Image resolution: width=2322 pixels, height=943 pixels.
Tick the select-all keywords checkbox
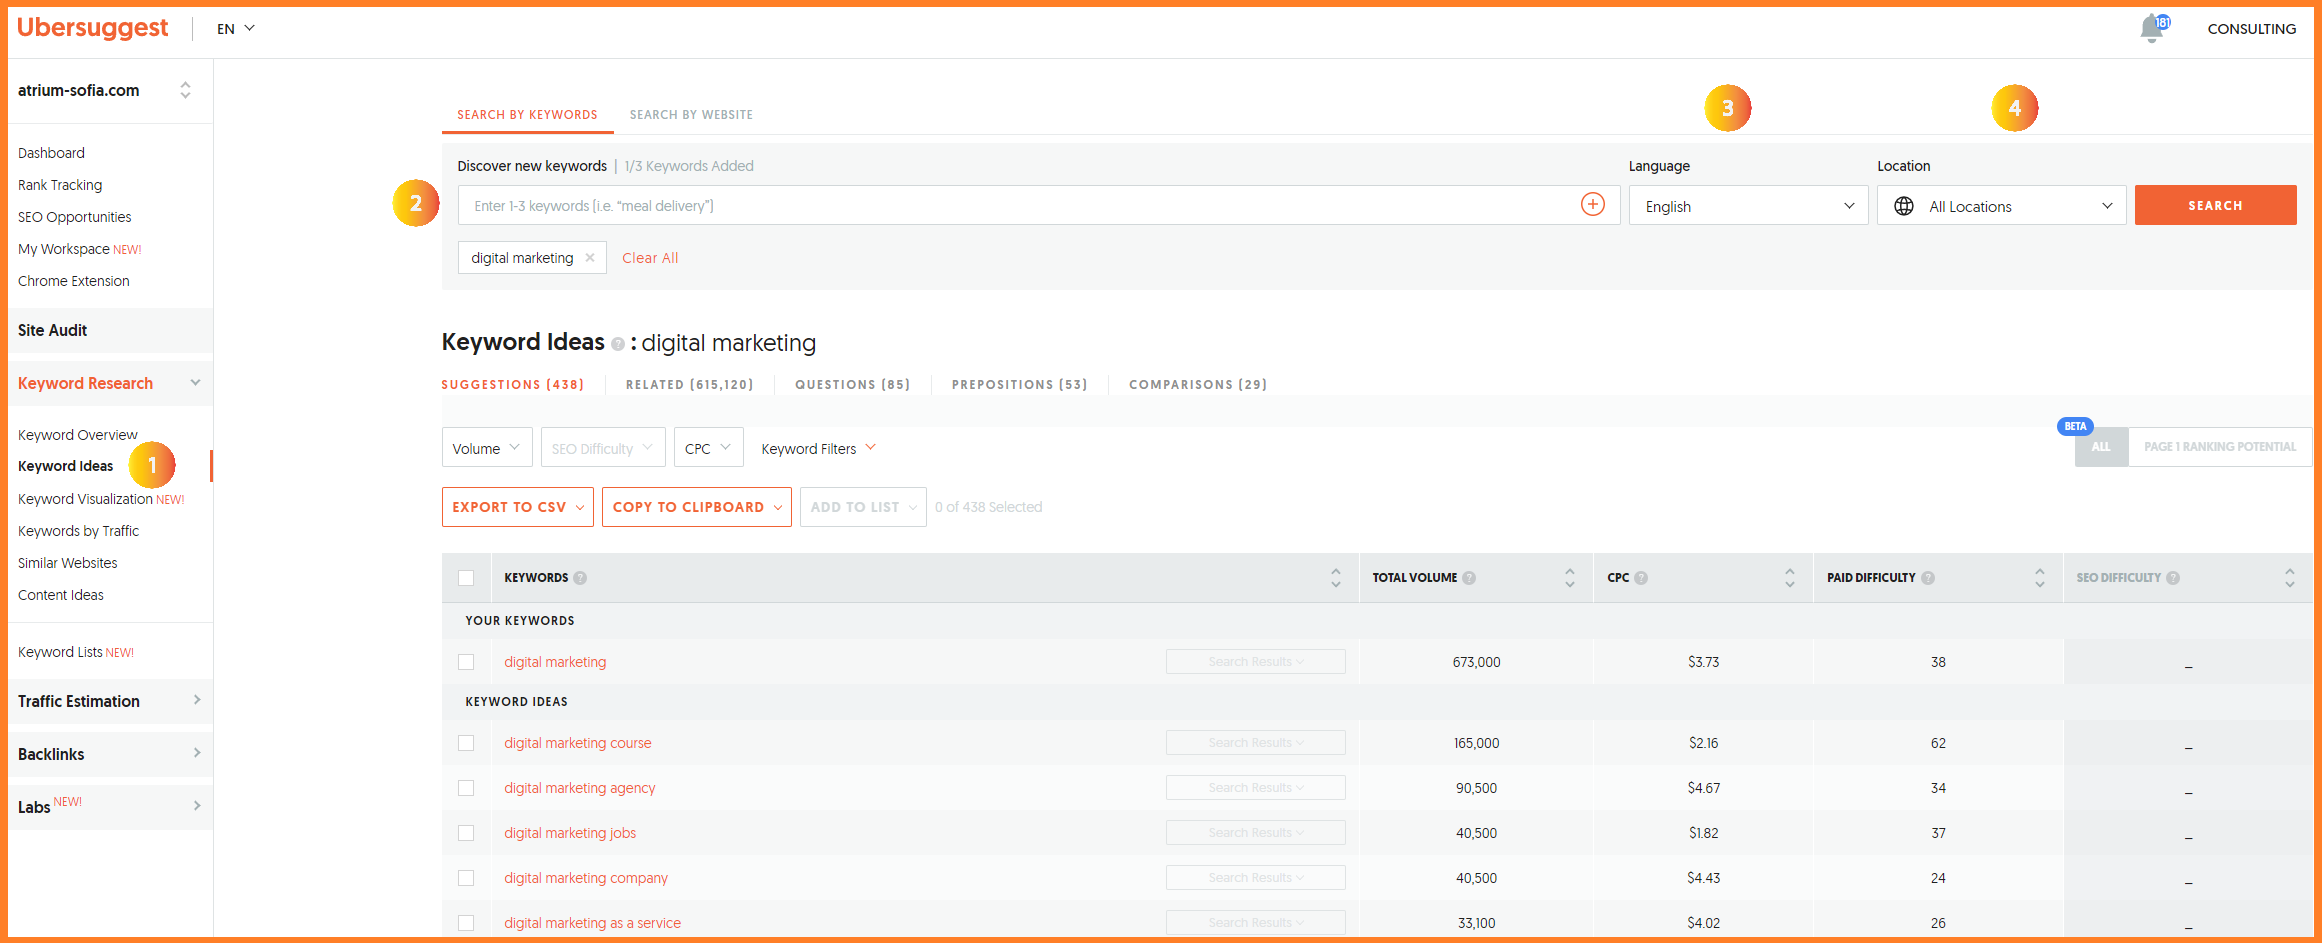pos(466,578)
